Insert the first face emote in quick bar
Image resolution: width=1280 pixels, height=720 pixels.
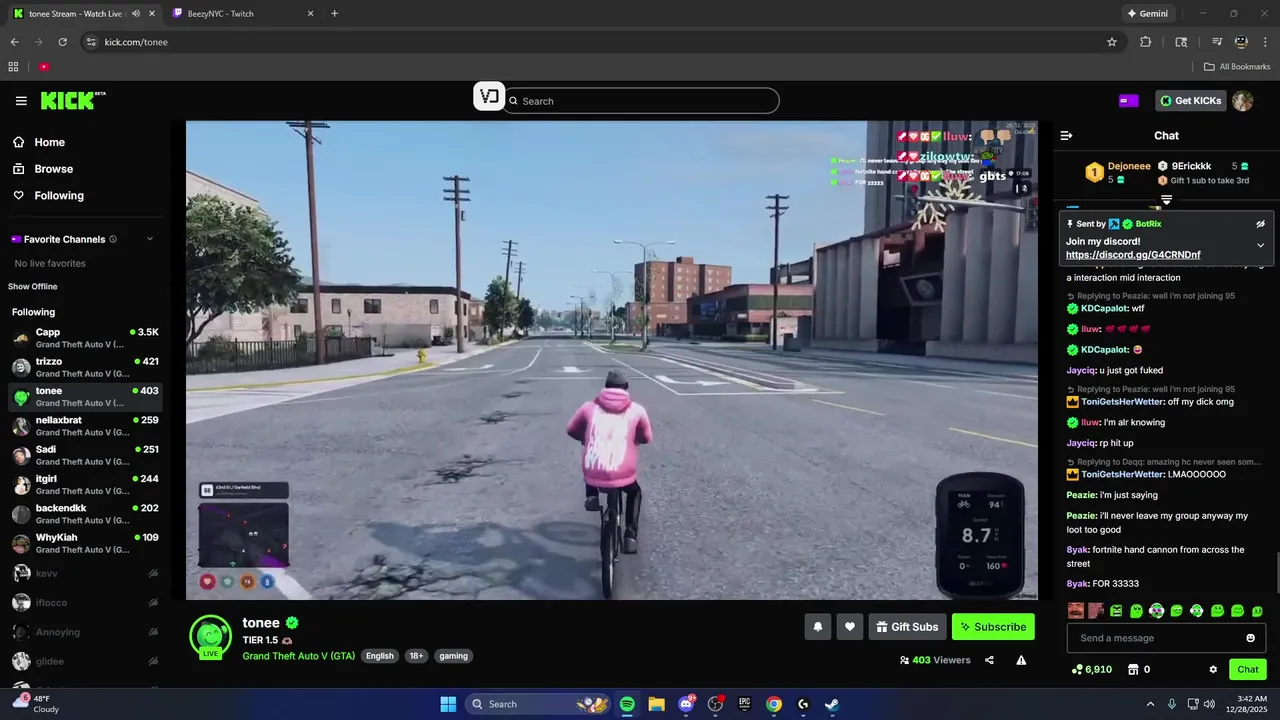(x=1075, y=611)
